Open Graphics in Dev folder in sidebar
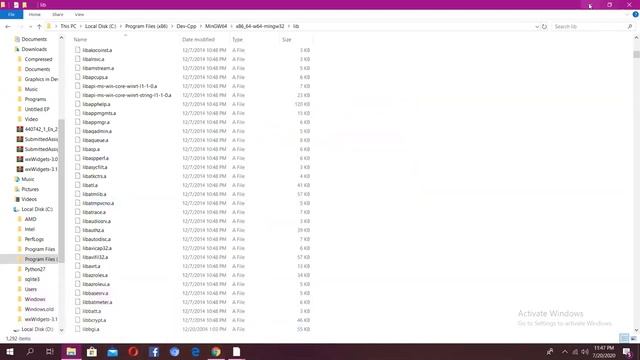This screenshot has height=360, width=640. pos(41,79)
